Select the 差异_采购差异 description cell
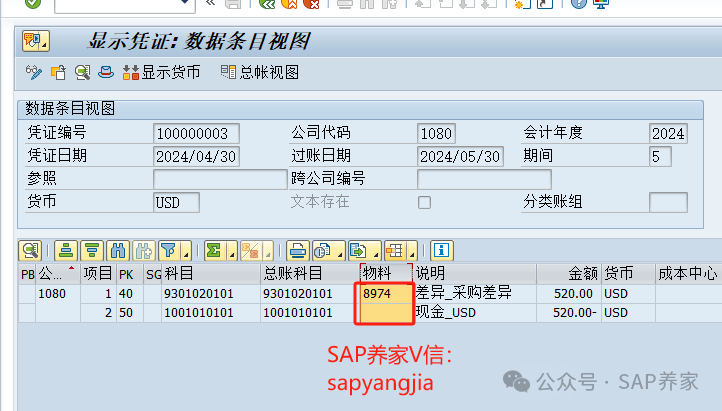Image resolution: width=722 pixels, height=411 pixels. [475, 294]
